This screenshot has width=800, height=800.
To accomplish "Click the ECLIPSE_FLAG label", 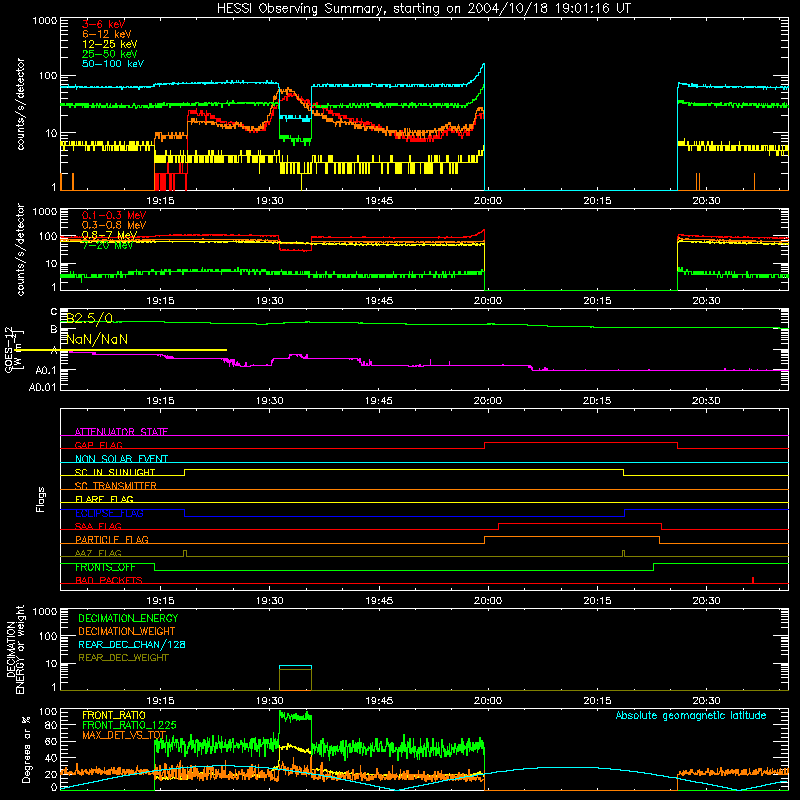I will pyautogui.click(x=109, y=513).
